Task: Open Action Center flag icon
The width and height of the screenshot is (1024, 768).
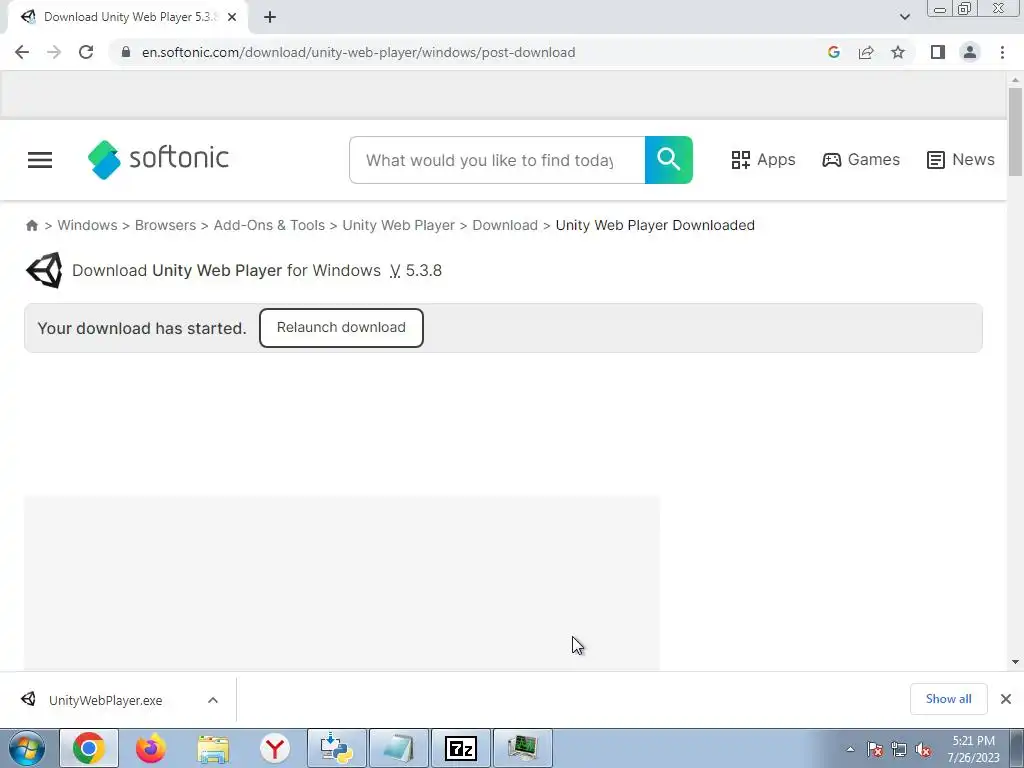Action: (x=875, y=749)
